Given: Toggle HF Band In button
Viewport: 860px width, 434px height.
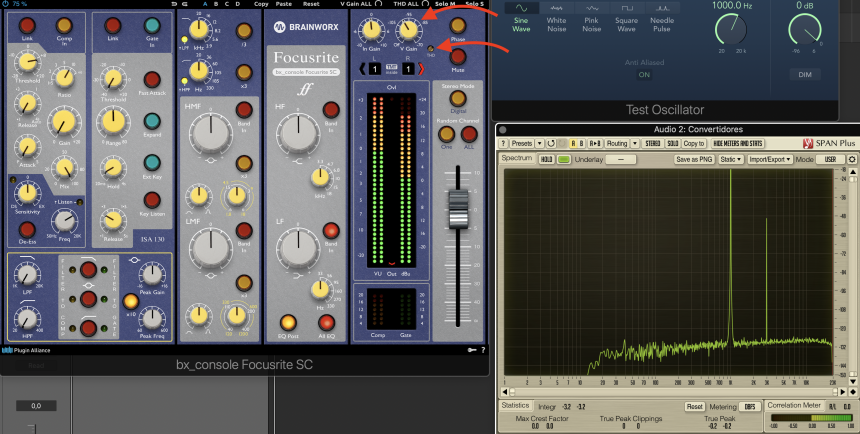Looking at the screenshot, I should coord(331,110).
